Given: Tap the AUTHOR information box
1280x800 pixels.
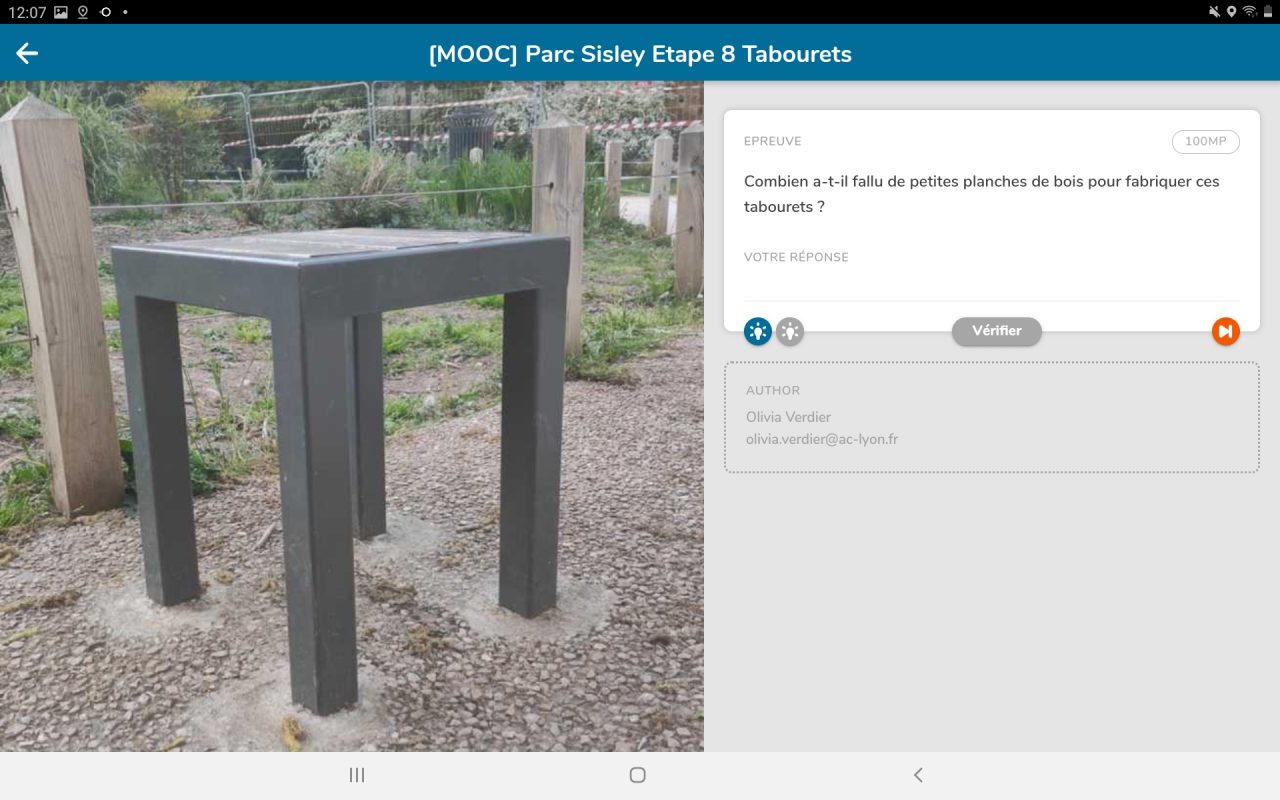Looking at the screenshot, I should [x=991, y=416].
